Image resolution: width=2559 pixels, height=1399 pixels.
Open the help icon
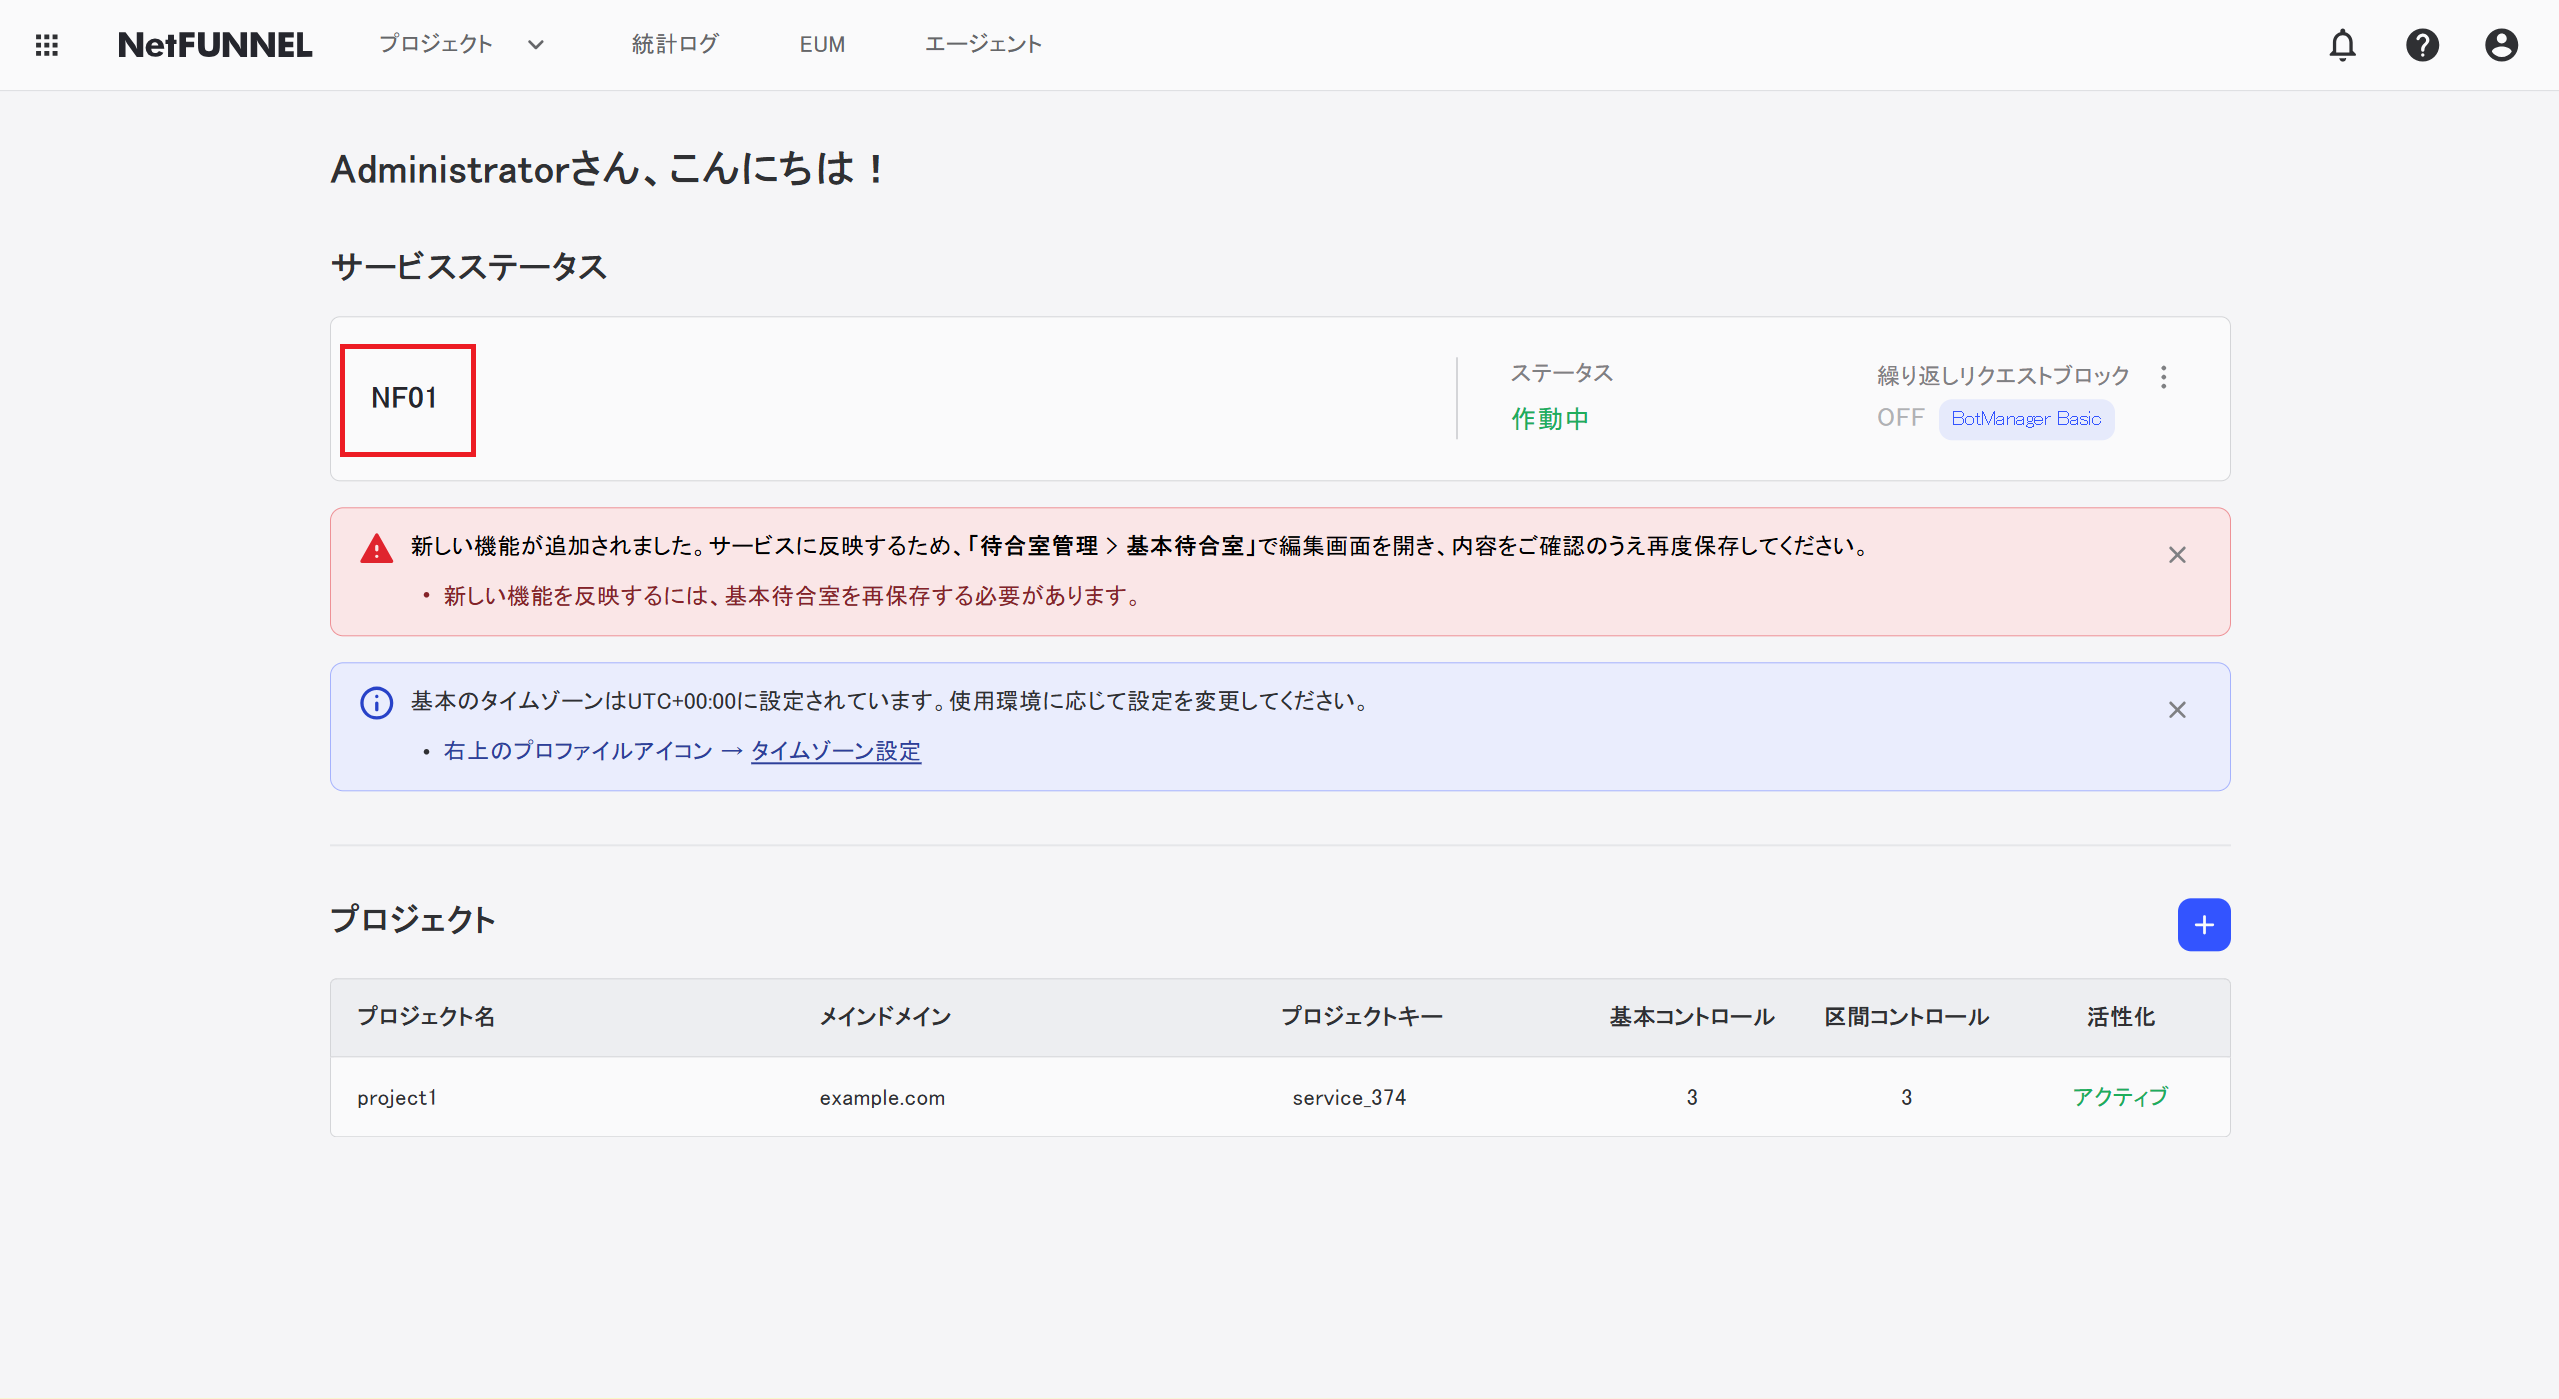pyautogui.click(x=2422, y=45)
